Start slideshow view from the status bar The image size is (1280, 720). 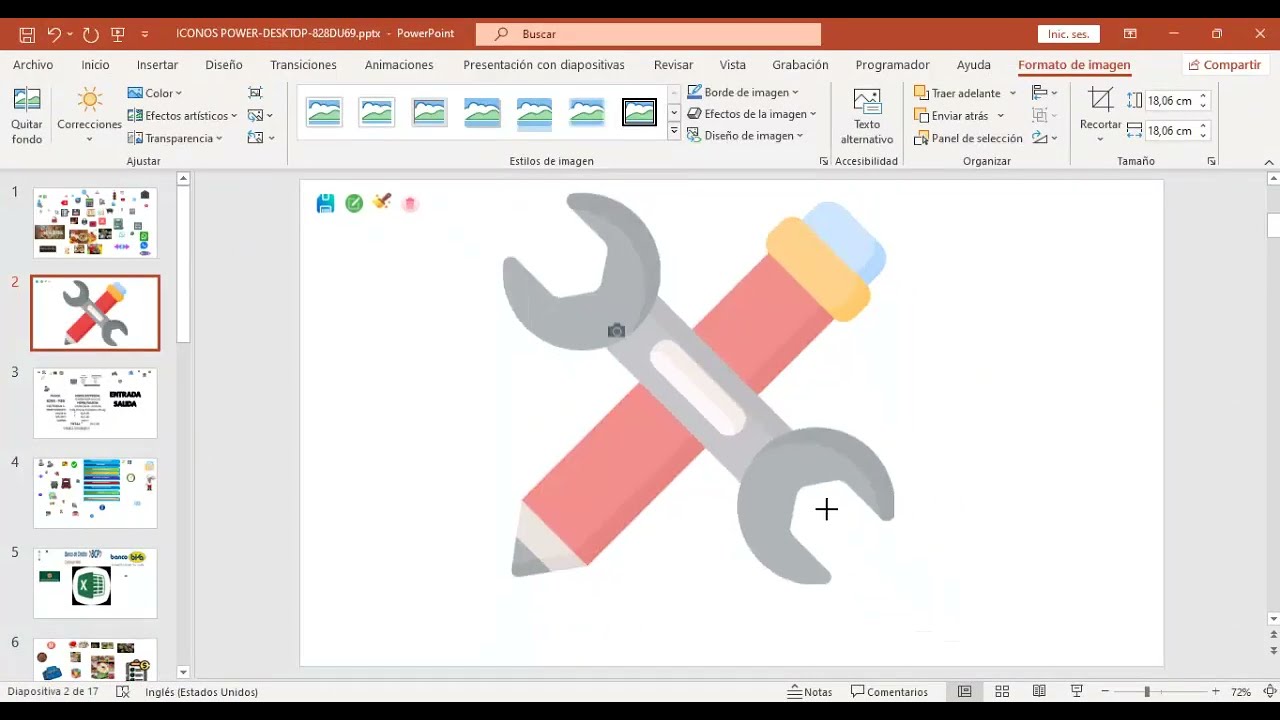coord(1077,692)
